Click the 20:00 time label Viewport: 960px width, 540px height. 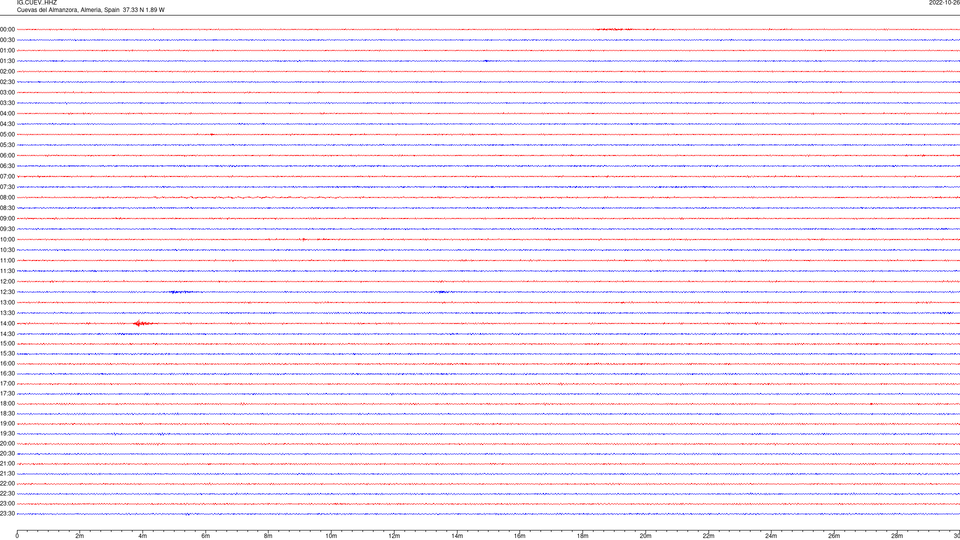pos(7,444)
